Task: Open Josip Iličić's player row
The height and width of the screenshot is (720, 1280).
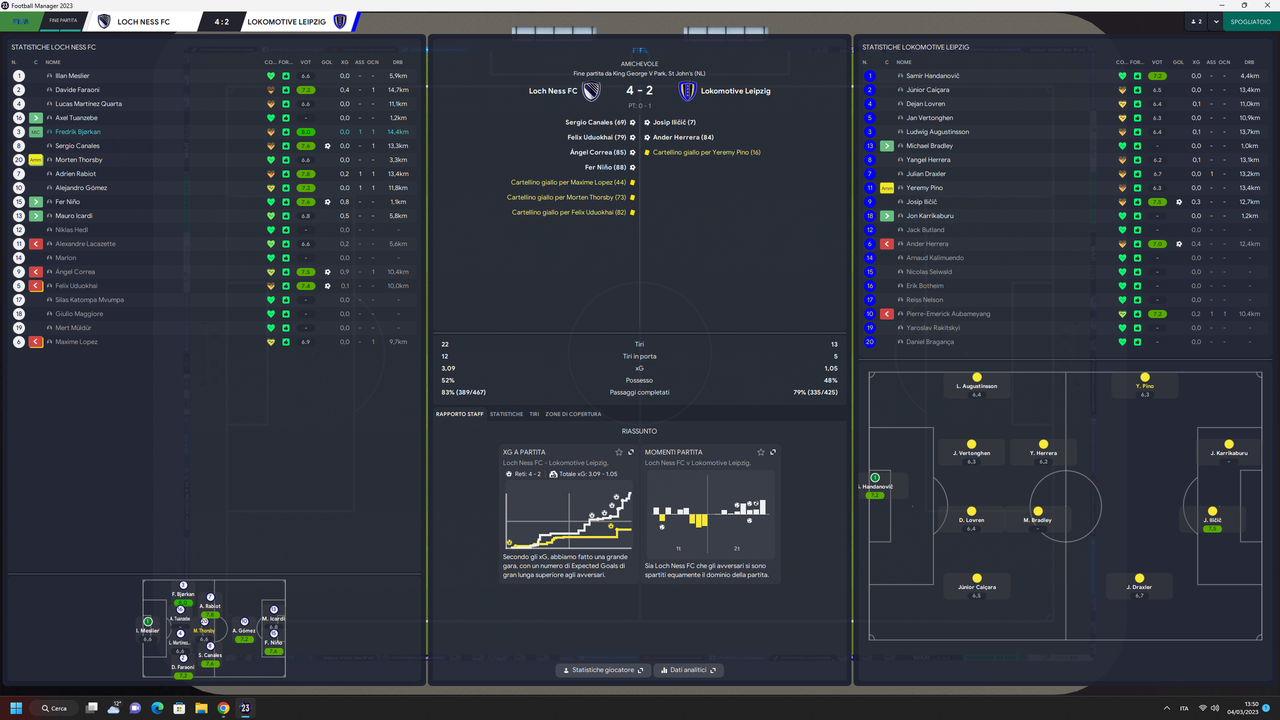Action: [x=1065, y=202]
